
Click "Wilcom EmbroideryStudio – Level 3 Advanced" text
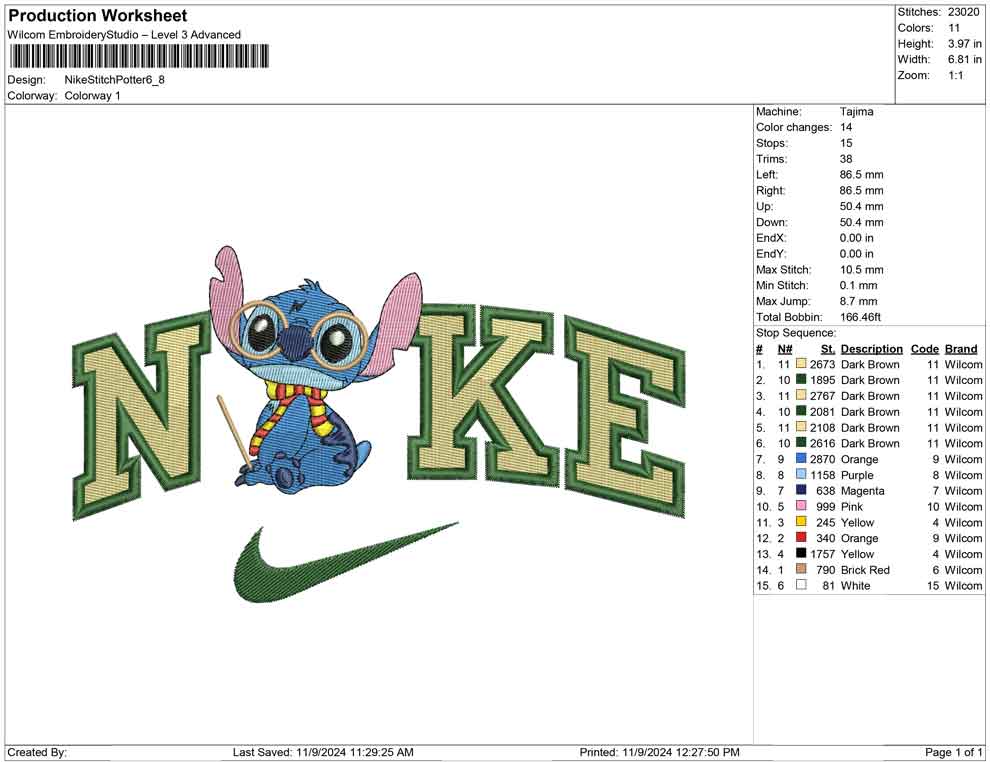(x=124, y=35)
